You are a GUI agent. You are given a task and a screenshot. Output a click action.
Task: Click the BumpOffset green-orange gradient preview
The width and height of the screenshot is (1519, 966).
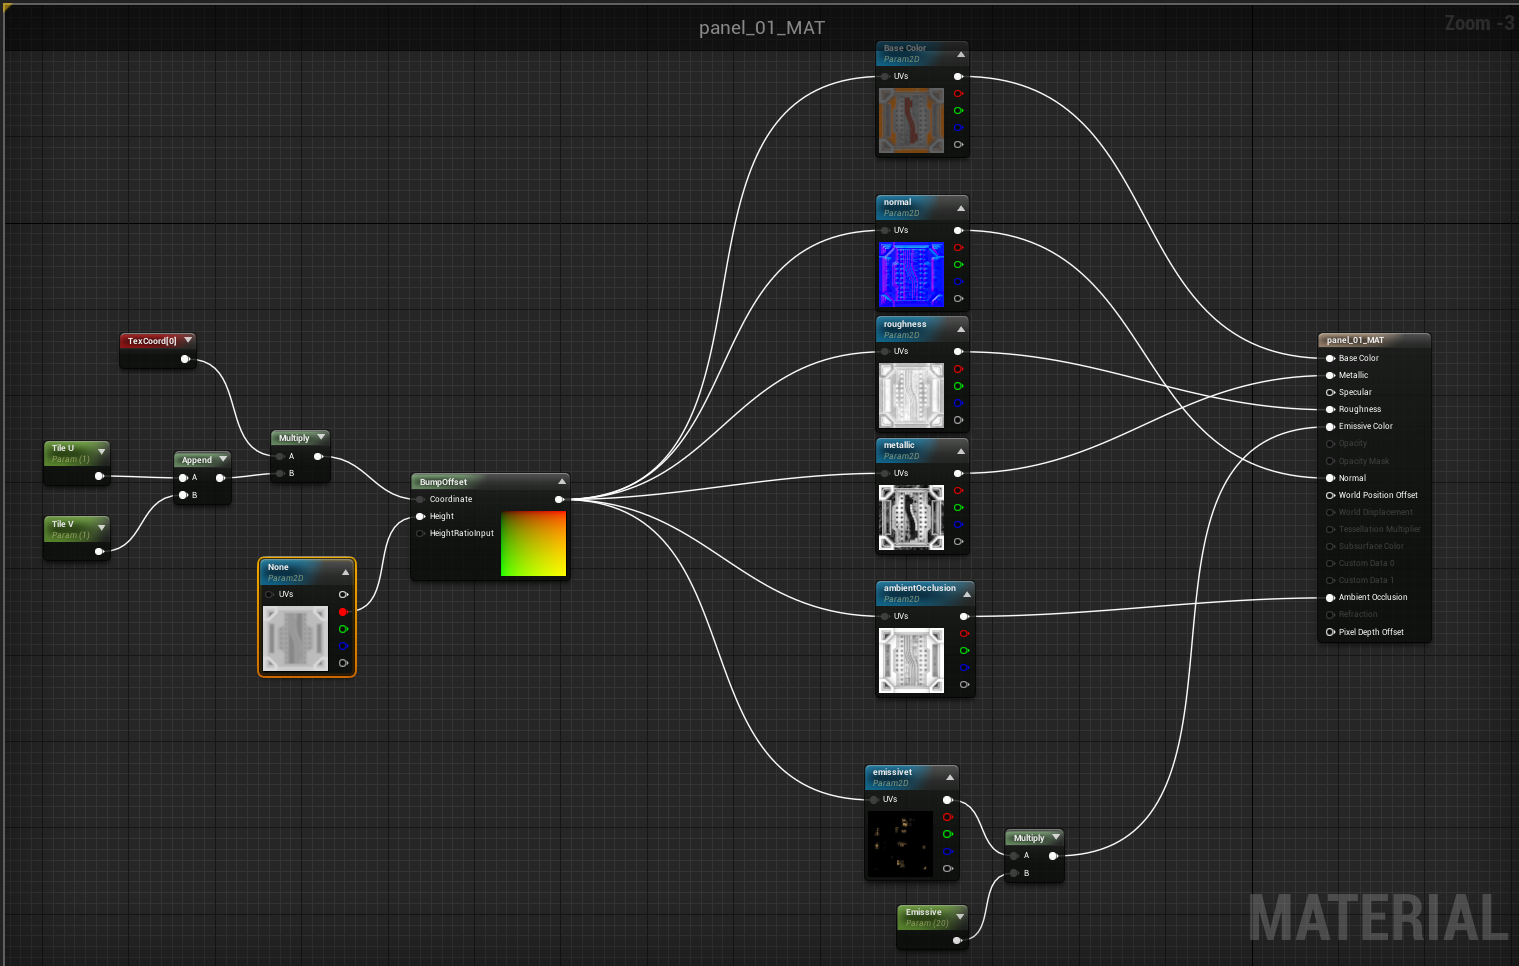(533, 544)
